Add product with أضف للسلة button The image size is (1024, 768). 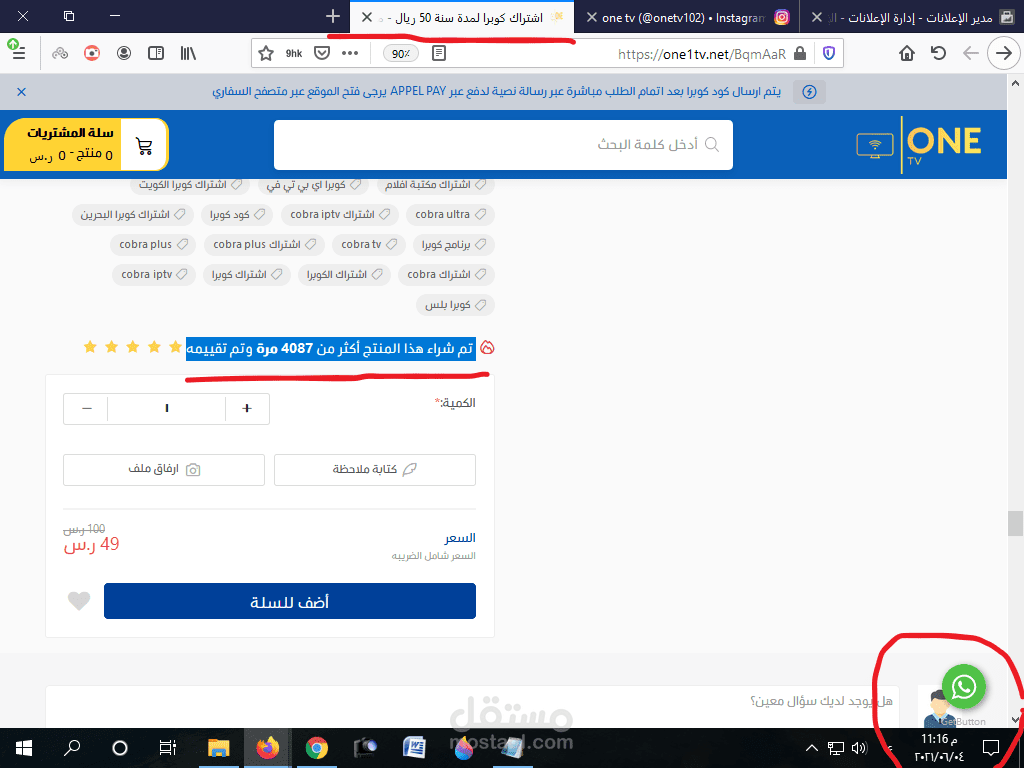point(289,601)
